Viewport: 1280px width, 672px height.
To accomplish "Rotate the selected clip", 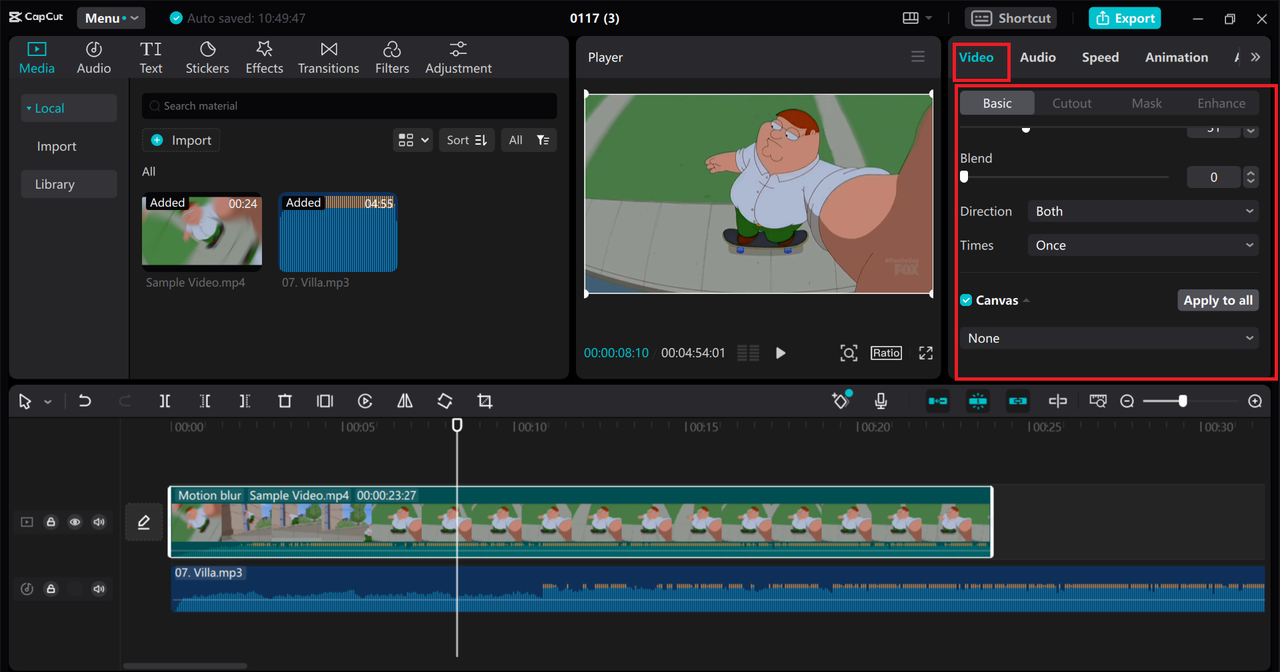I will [x=445, y=401].
